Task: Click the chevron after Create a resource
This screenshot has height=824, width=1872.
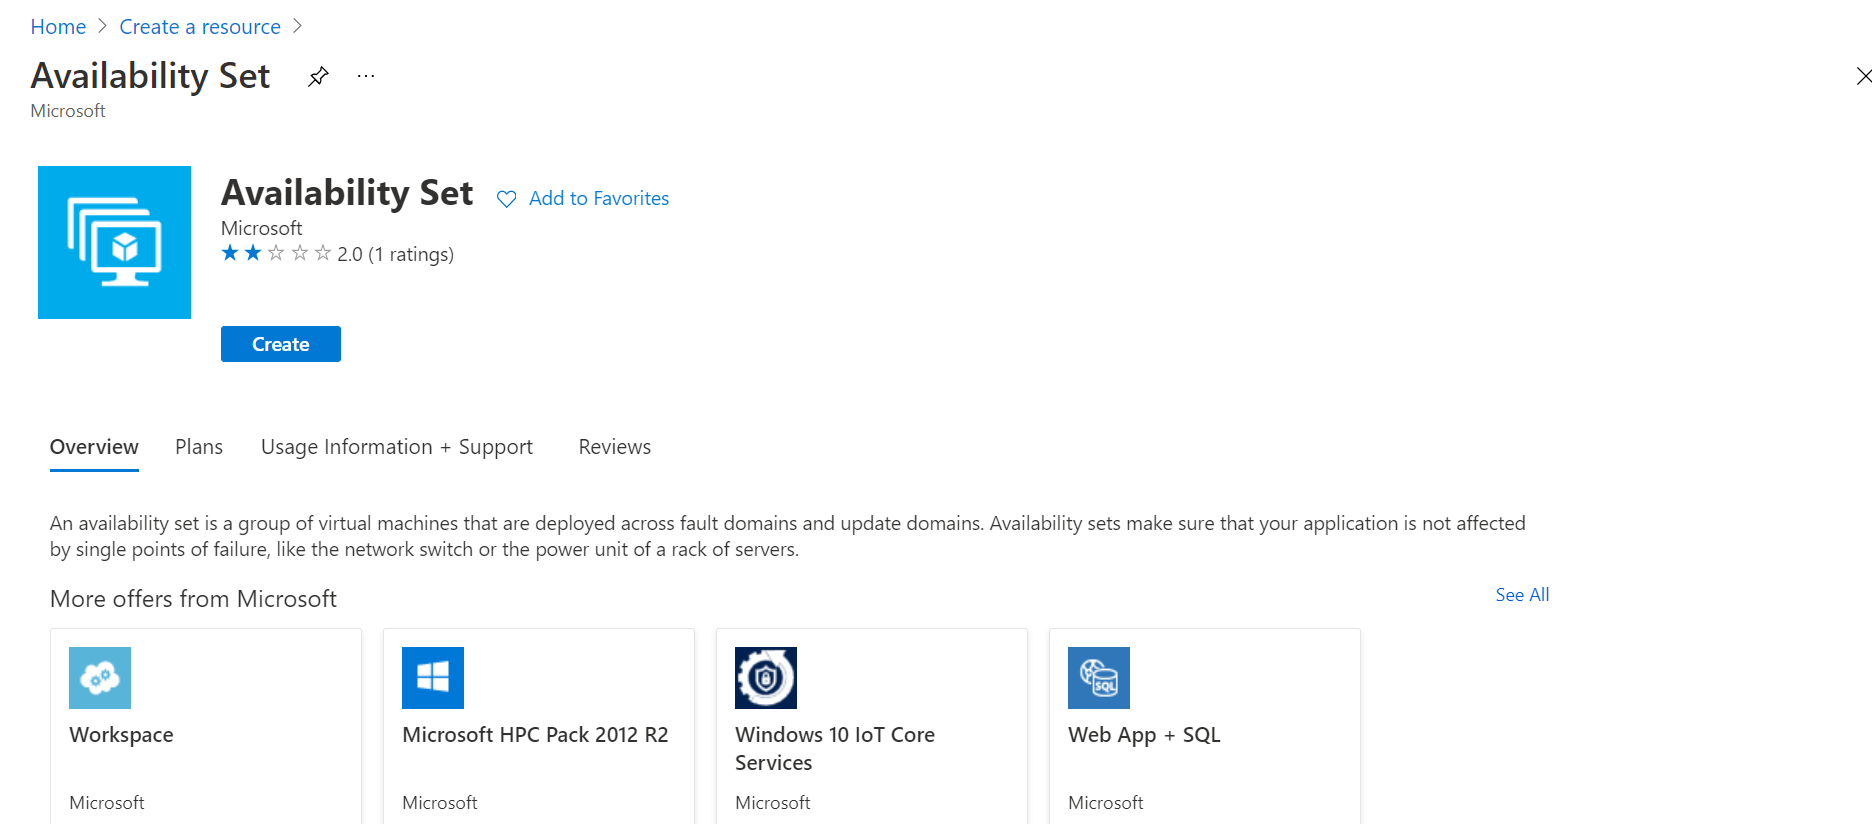Action: 297,27
